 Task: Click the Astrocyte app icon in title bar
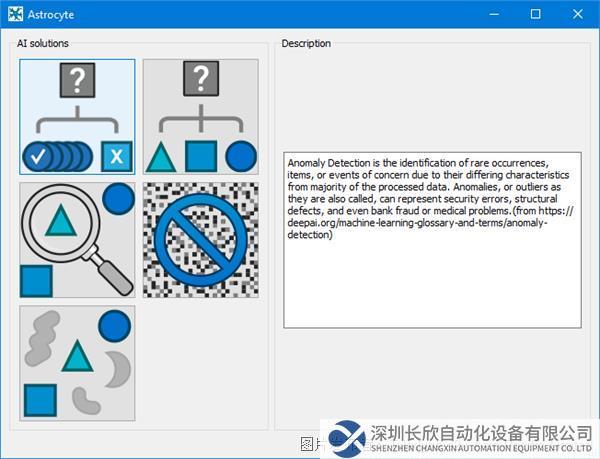pos(15,15)
